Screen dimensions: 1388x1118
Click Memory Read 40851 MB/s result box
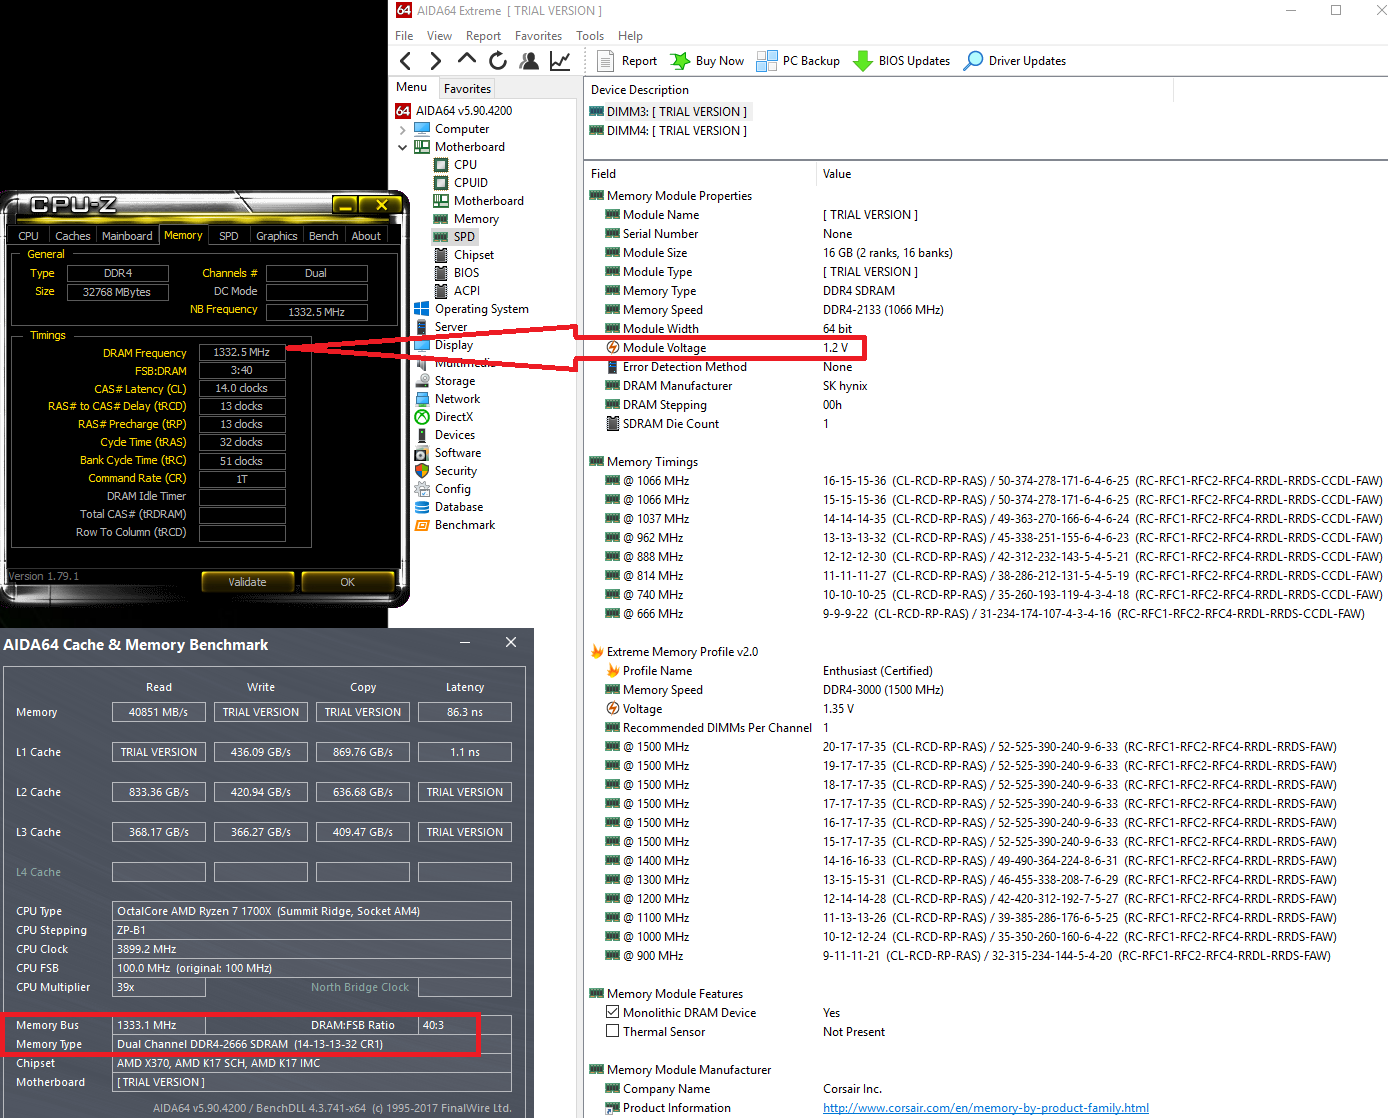click(x=159, y=712)
